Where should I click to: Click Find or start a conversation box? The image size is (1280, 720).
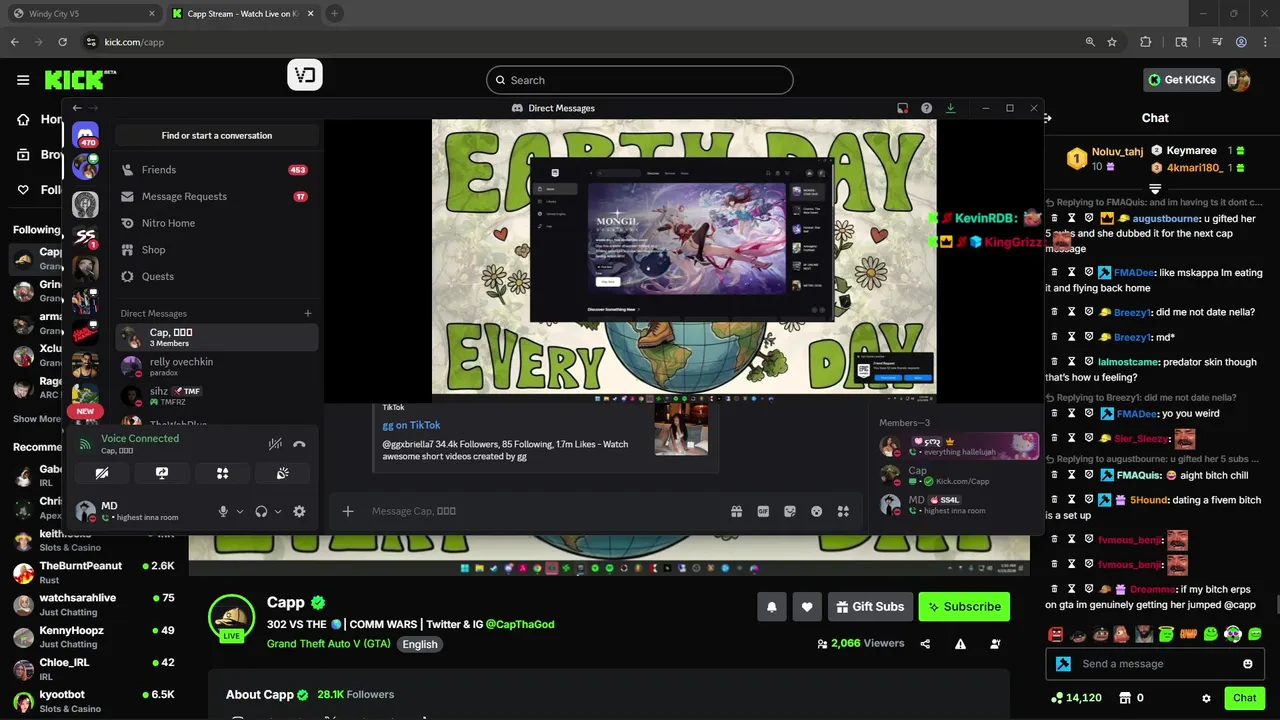click(x=217, y=135)
